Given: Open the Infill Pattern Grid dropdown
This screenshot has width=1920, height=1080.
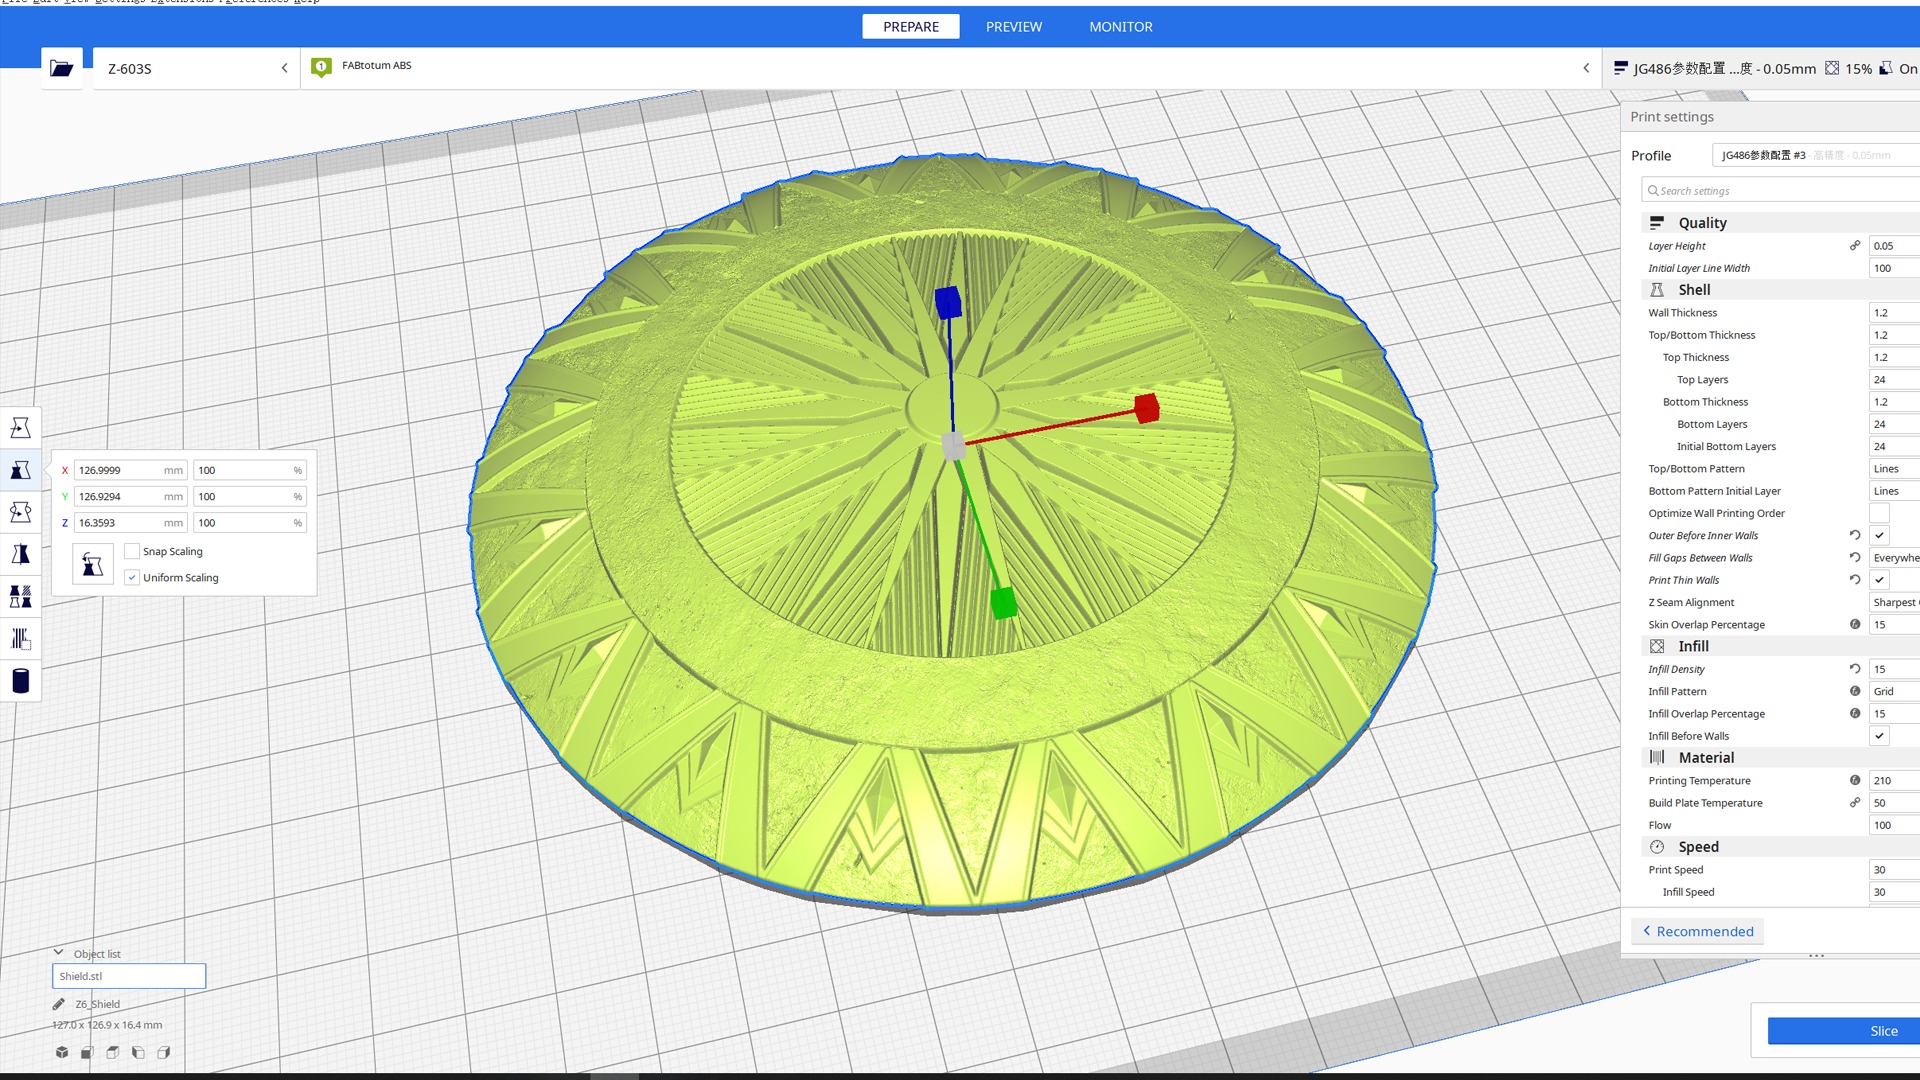Looking at the screenshot, I should click(1893, 691).
